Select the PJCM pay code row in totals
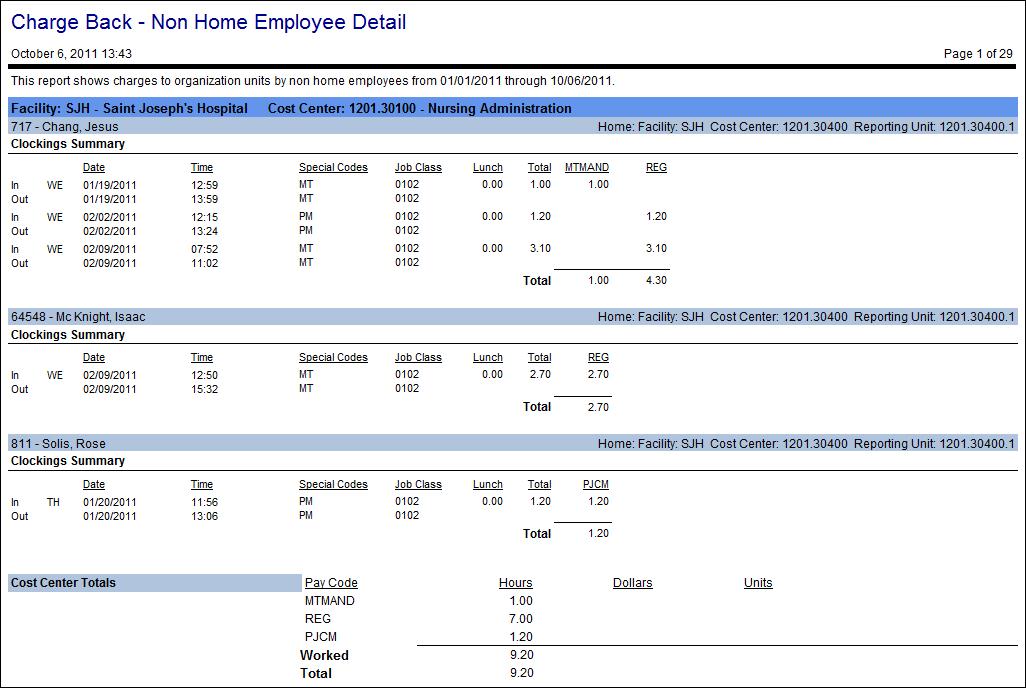This screenshot has width=1026, height=688. [322, 637]
